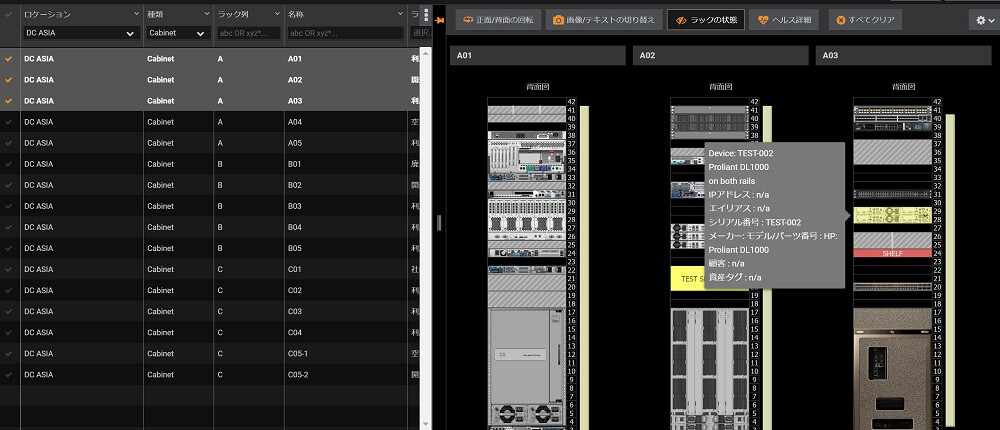Toggle the ラックの状態 eye button

(705, 19)
